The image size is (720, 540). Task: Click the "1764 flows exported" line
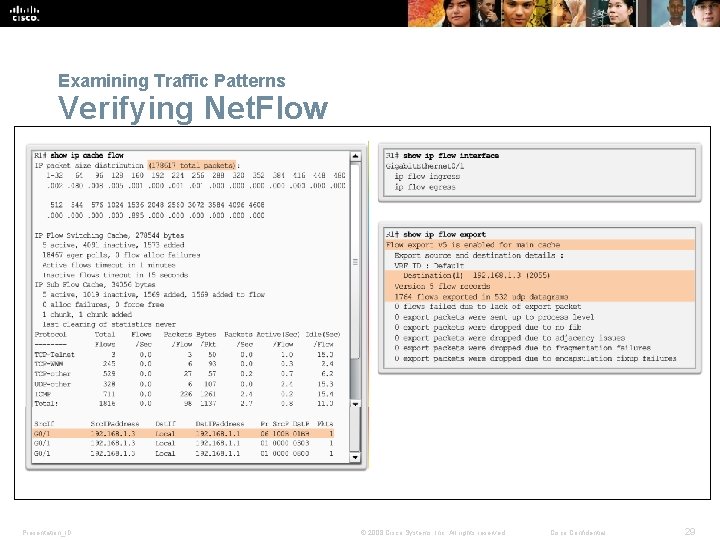coord(481,297)
